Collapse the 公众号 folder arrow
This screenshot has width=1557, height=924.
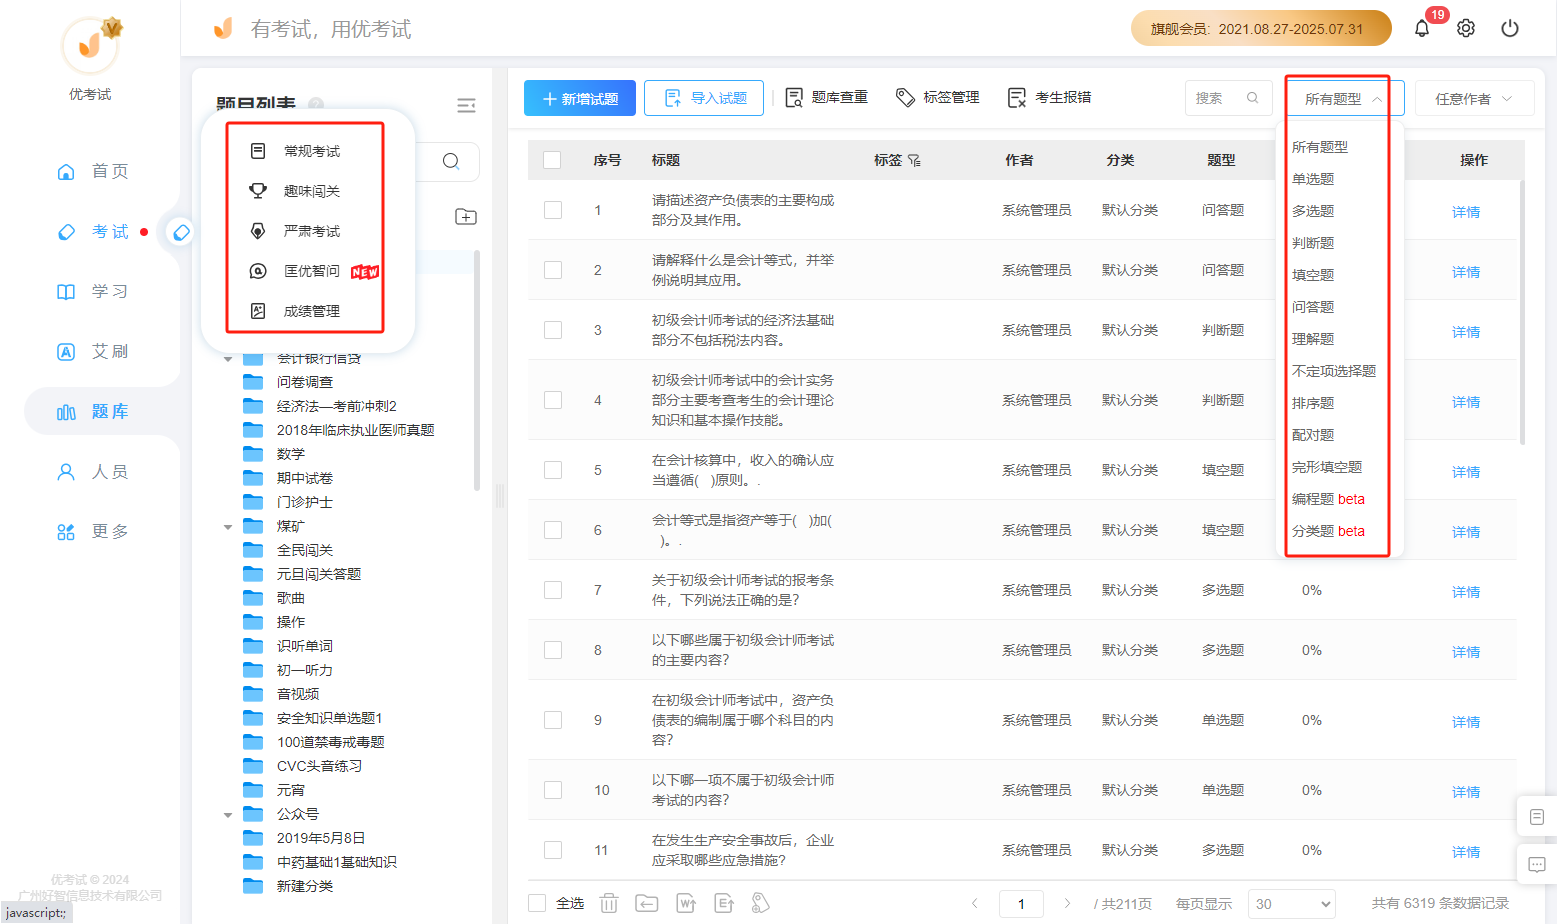tap(228, 815)
